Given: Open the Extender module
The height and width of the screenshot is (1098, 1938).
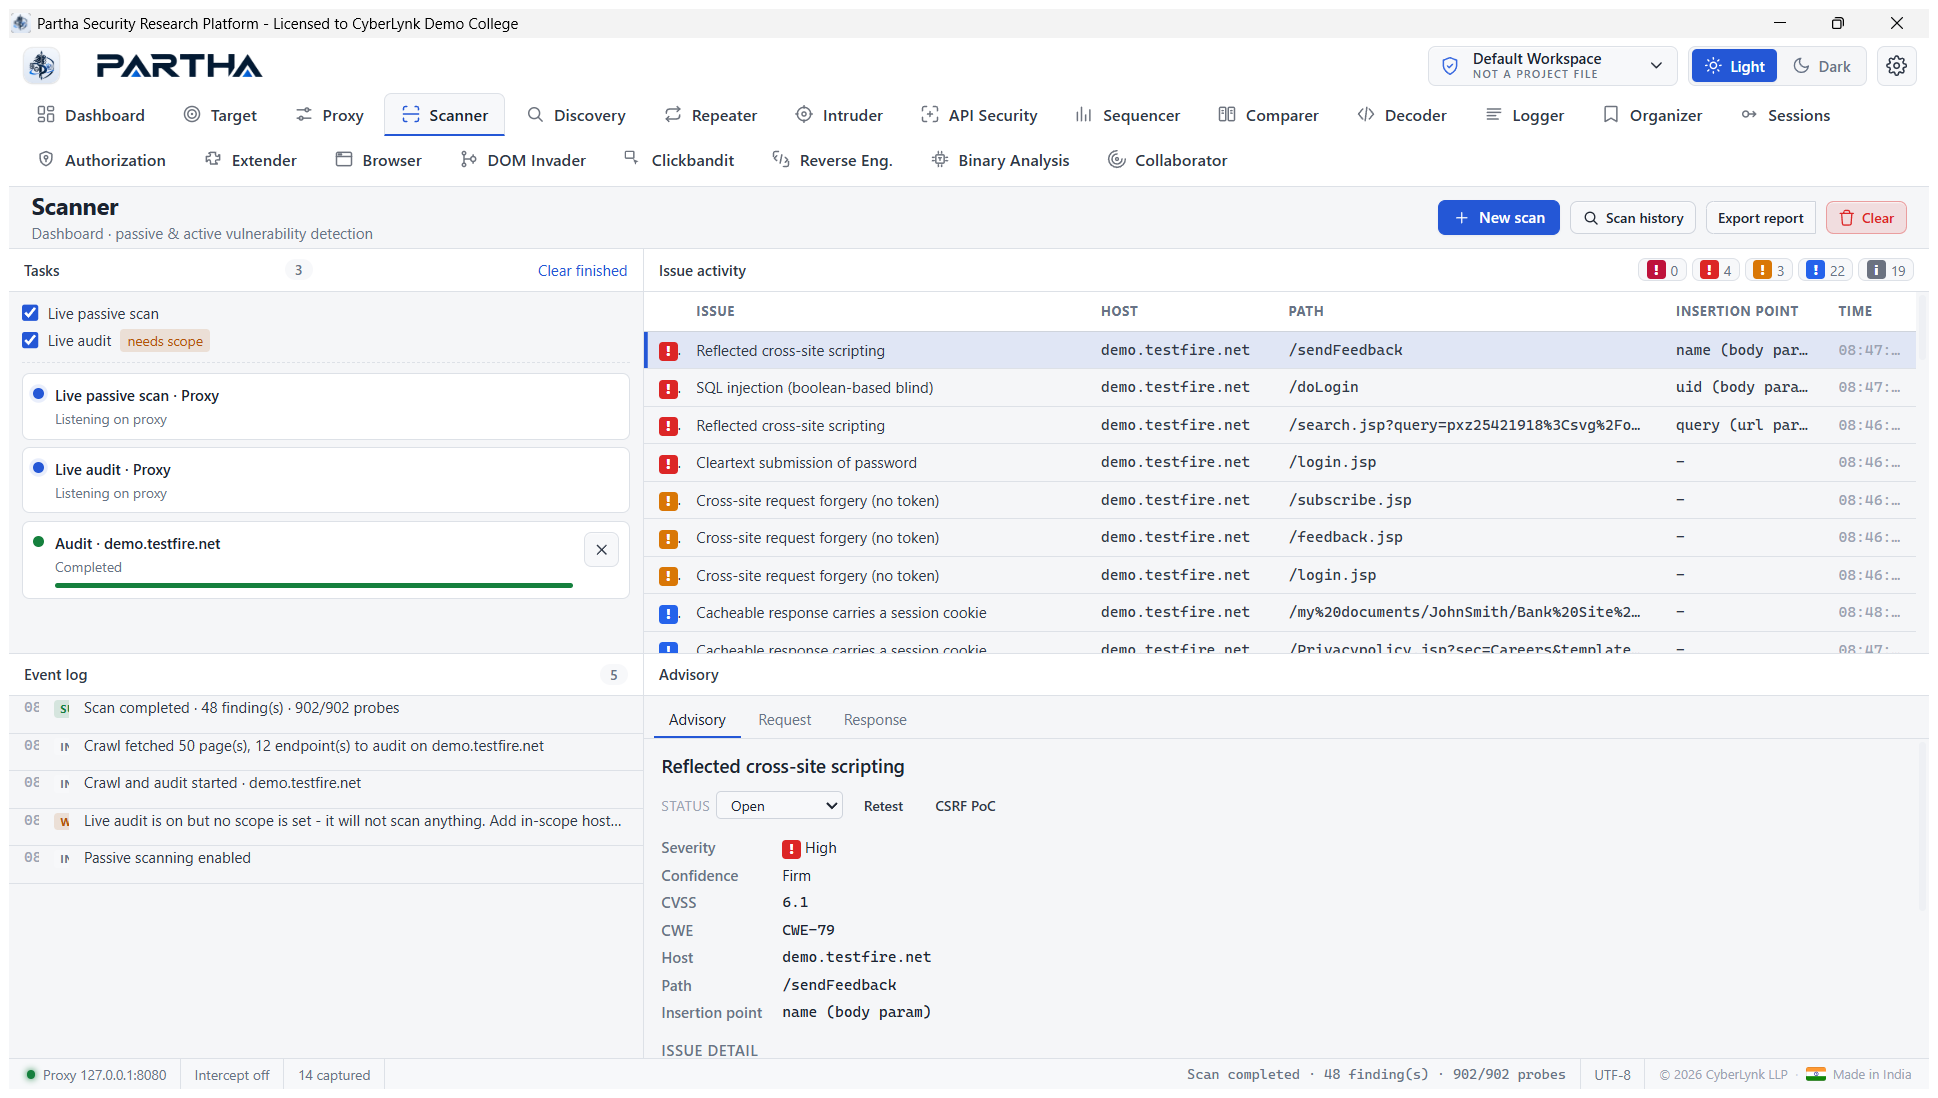Looking at the screenshot, I should click(x=251, y=160).
